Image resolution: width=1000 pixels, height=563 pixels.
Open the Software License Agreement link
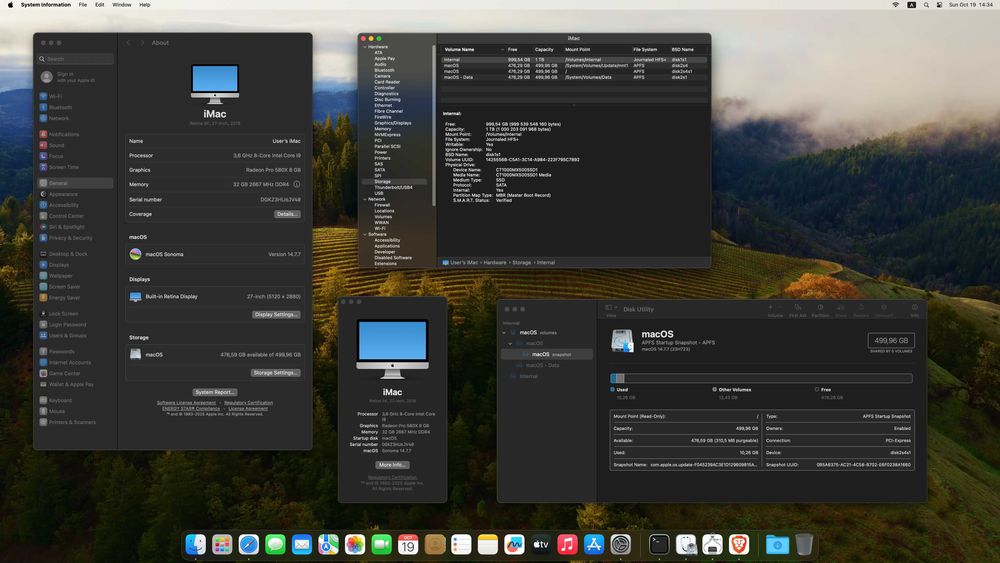point(187,403)
